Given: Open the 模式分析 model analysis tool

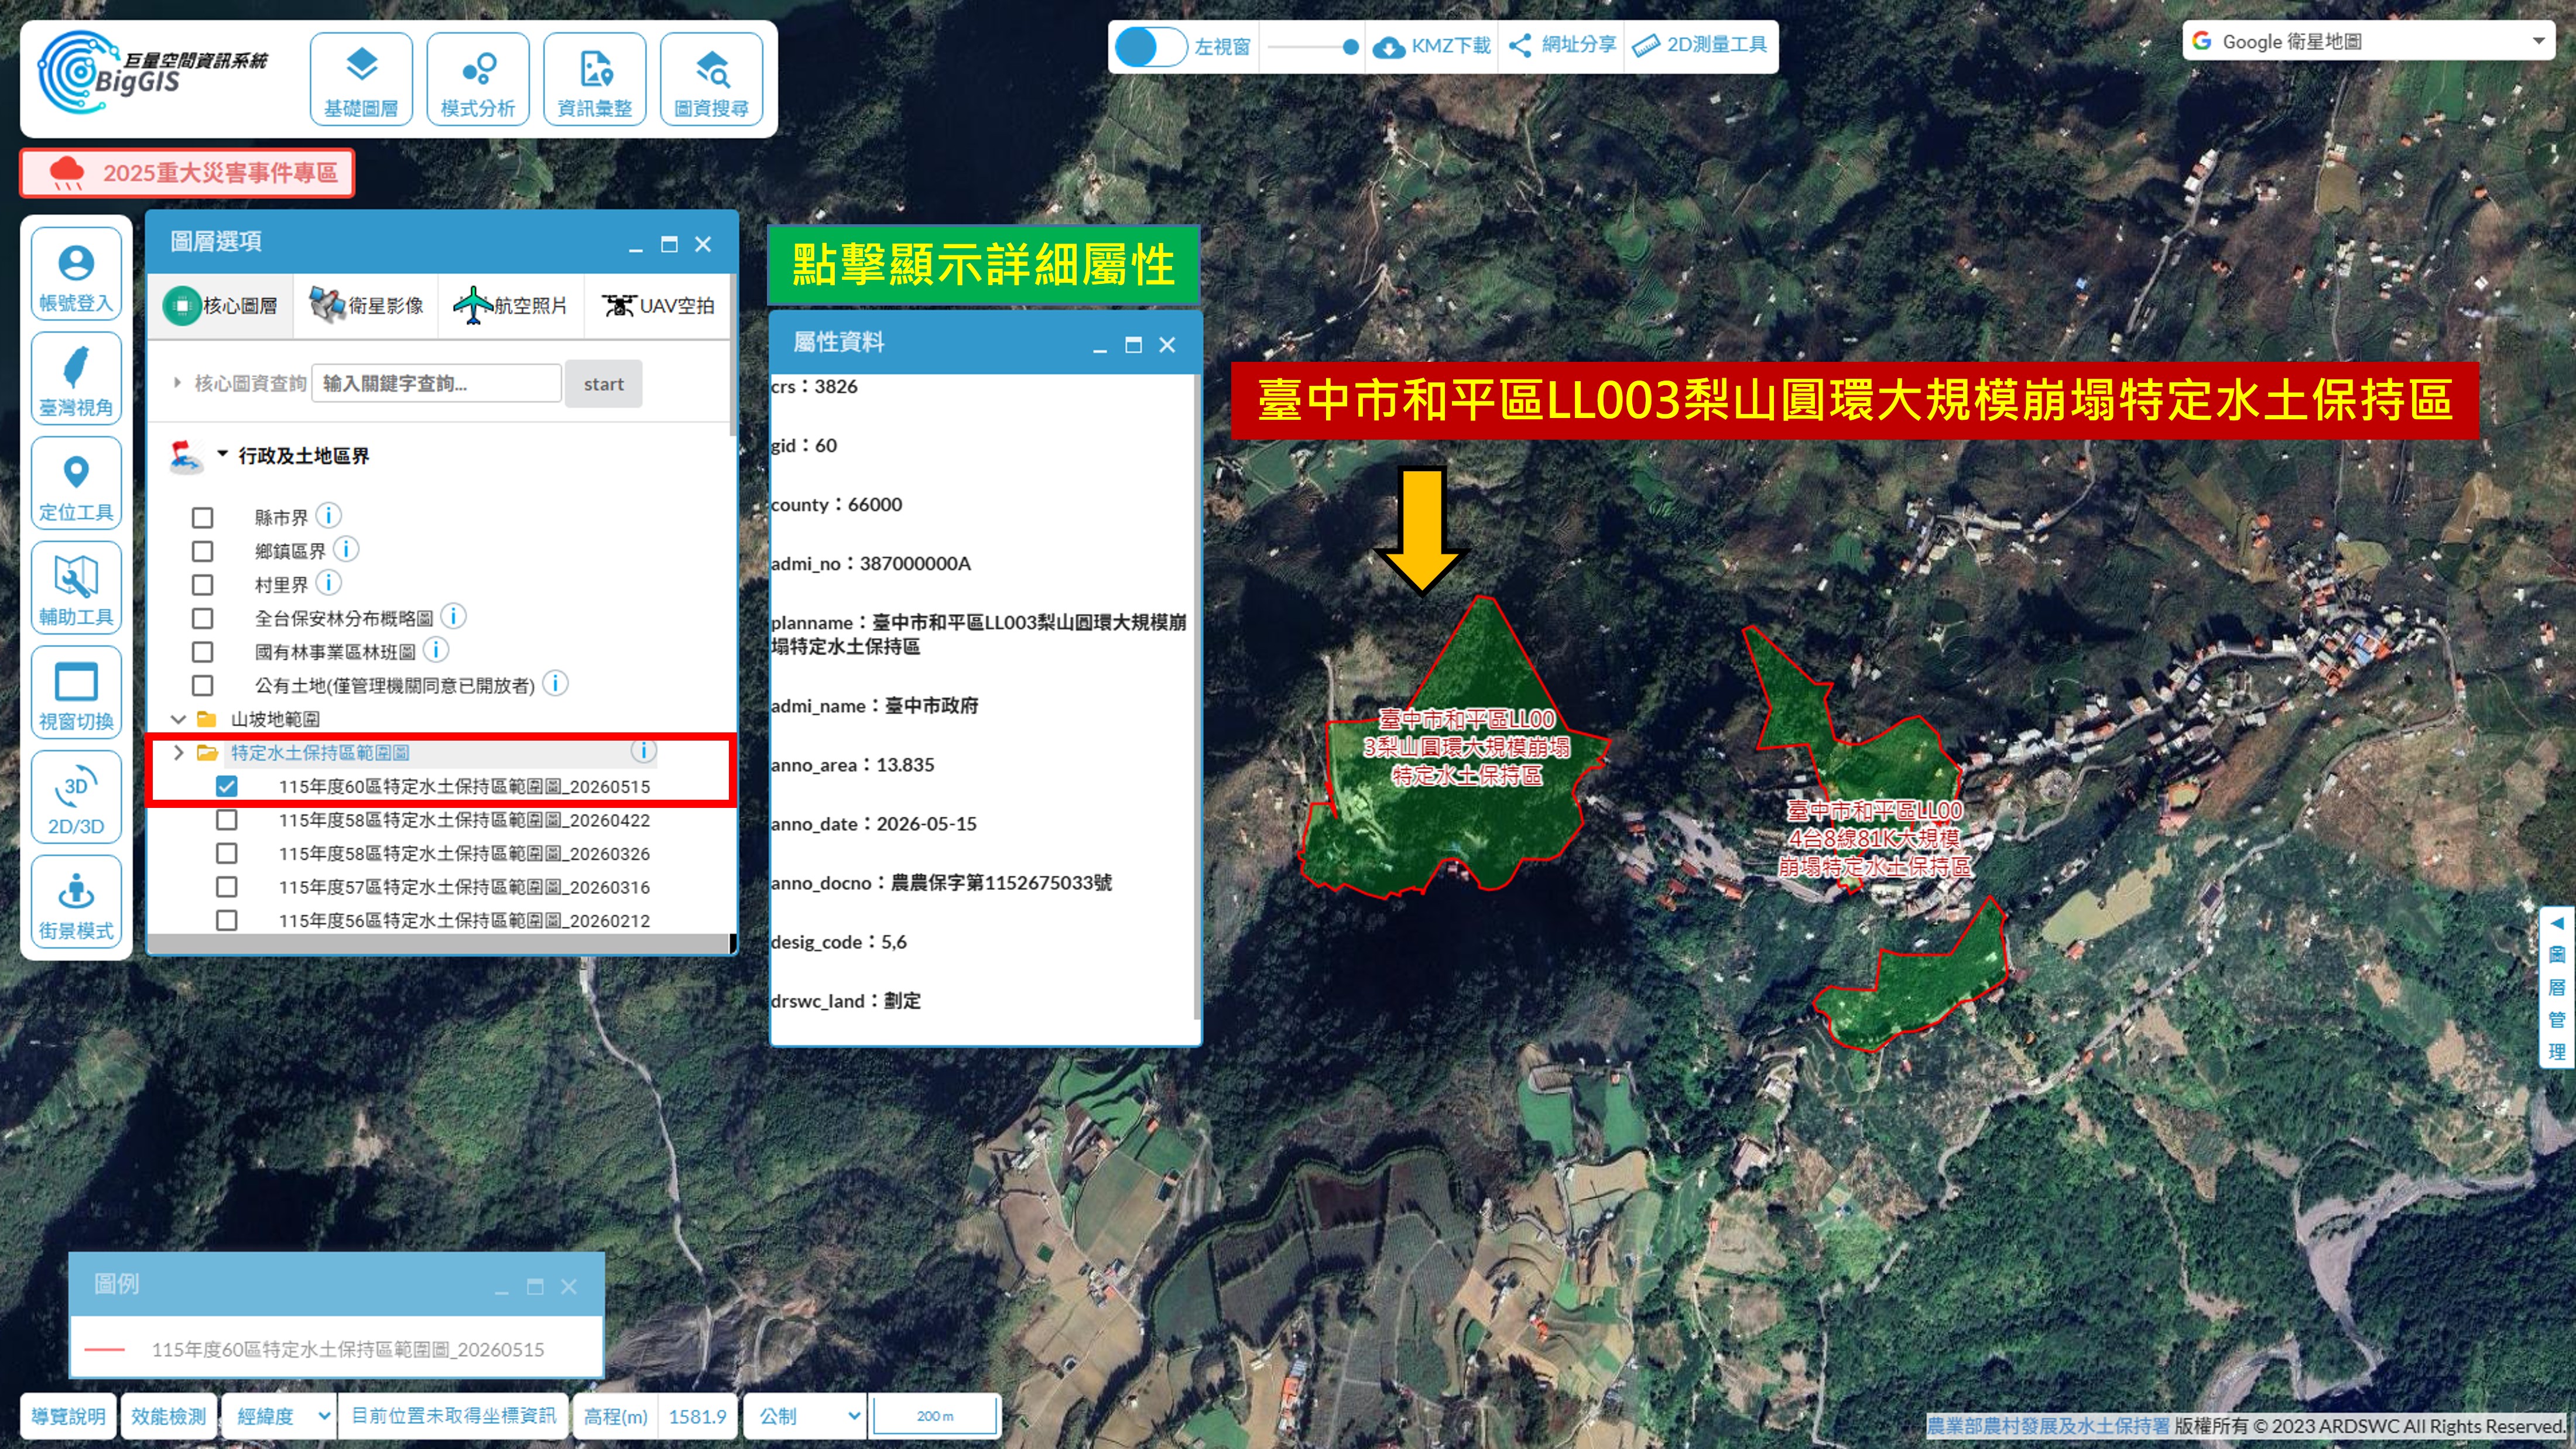Looking at the screenshot, I should (478, 79).
